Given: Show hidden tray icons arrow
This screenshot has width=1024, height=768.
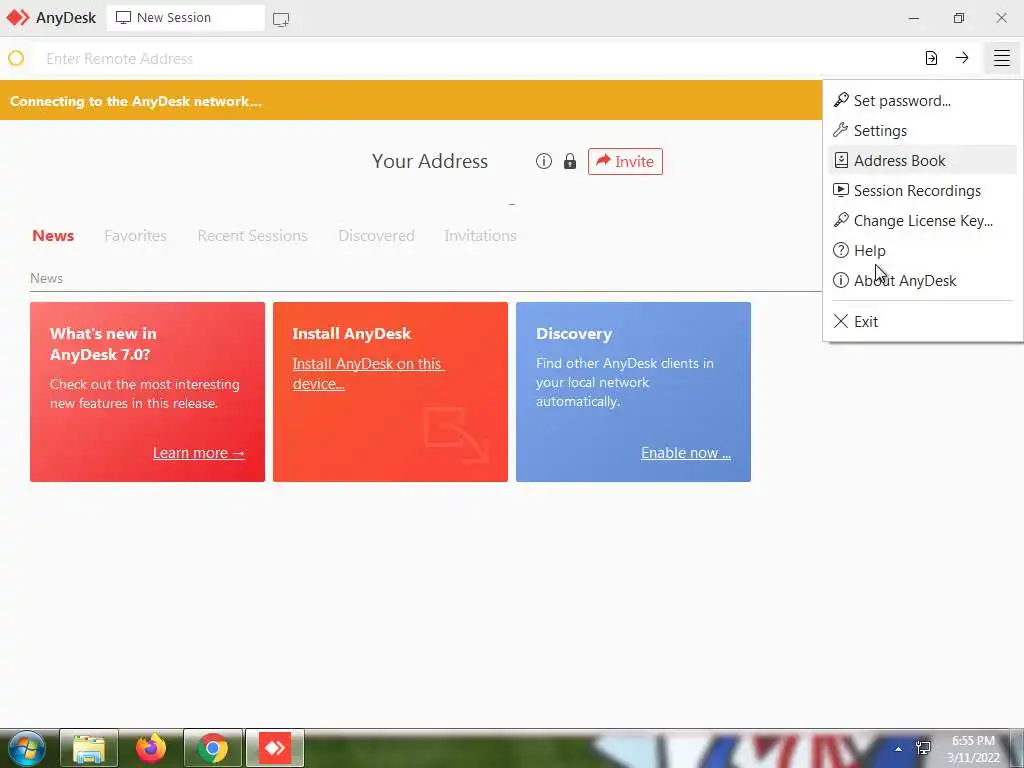Looking at the screenshot, I should click(x=899, y=749).
